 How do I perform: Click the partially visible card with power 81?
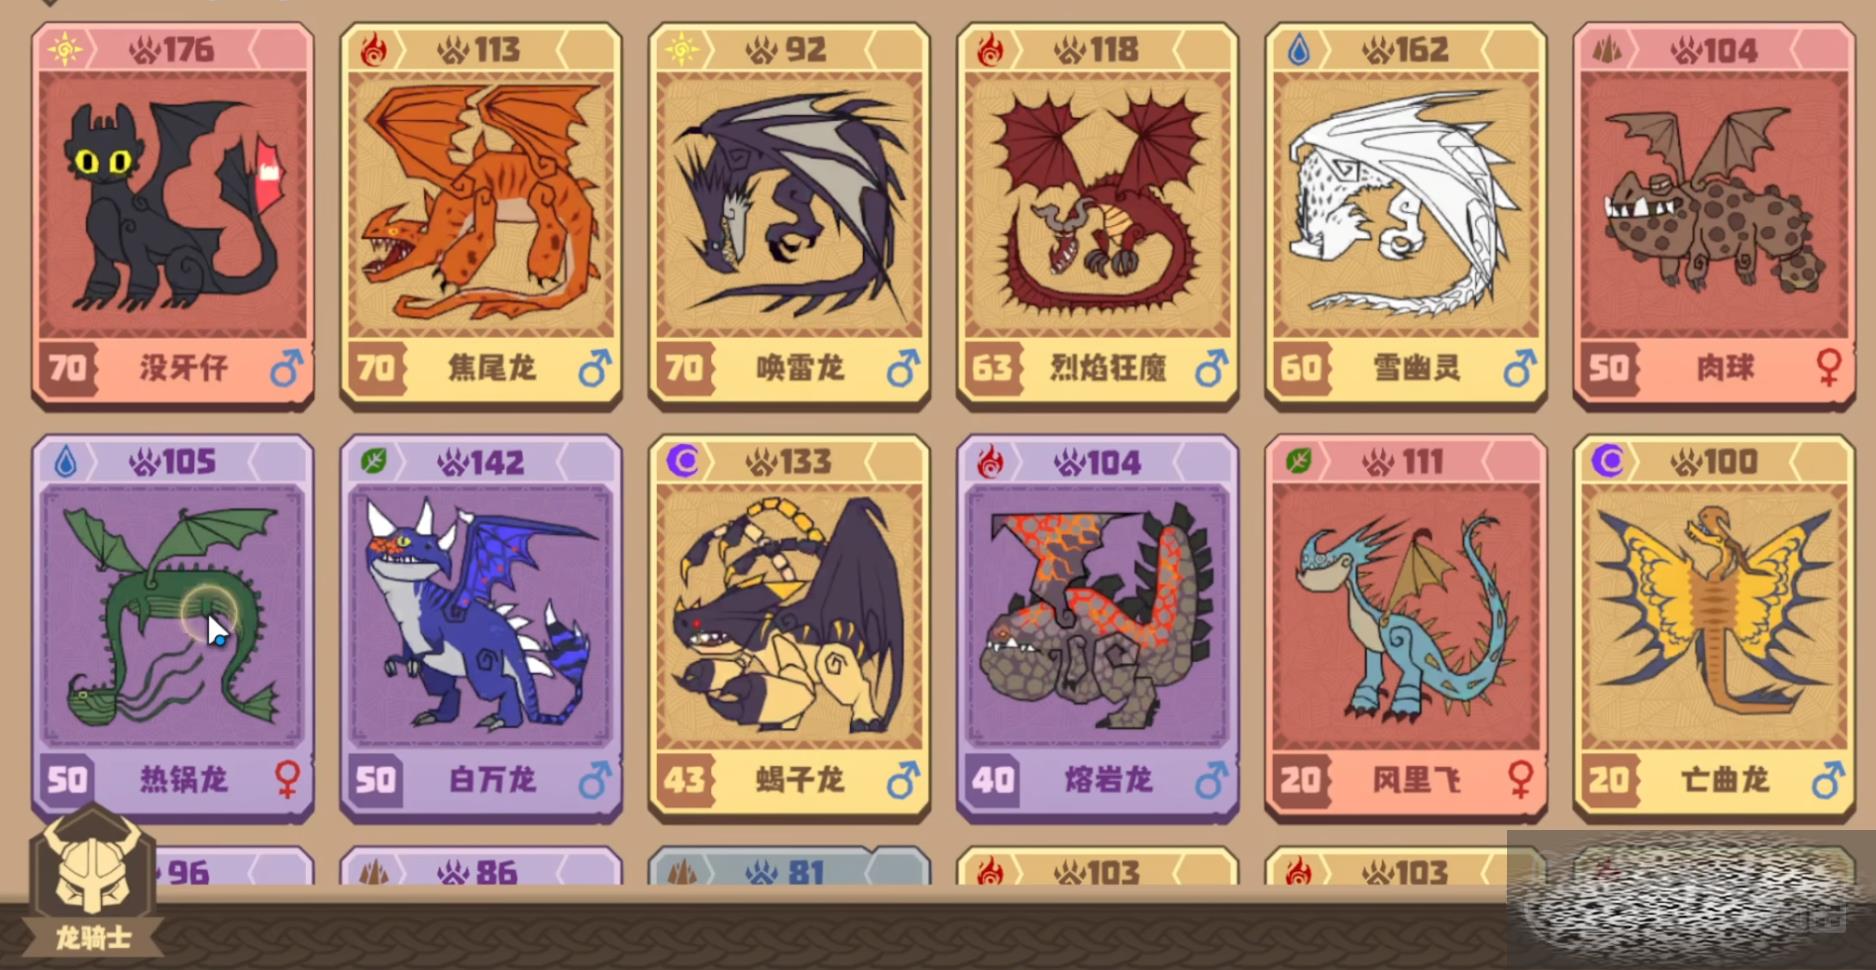pyautogui.click(x=790, y=866)
